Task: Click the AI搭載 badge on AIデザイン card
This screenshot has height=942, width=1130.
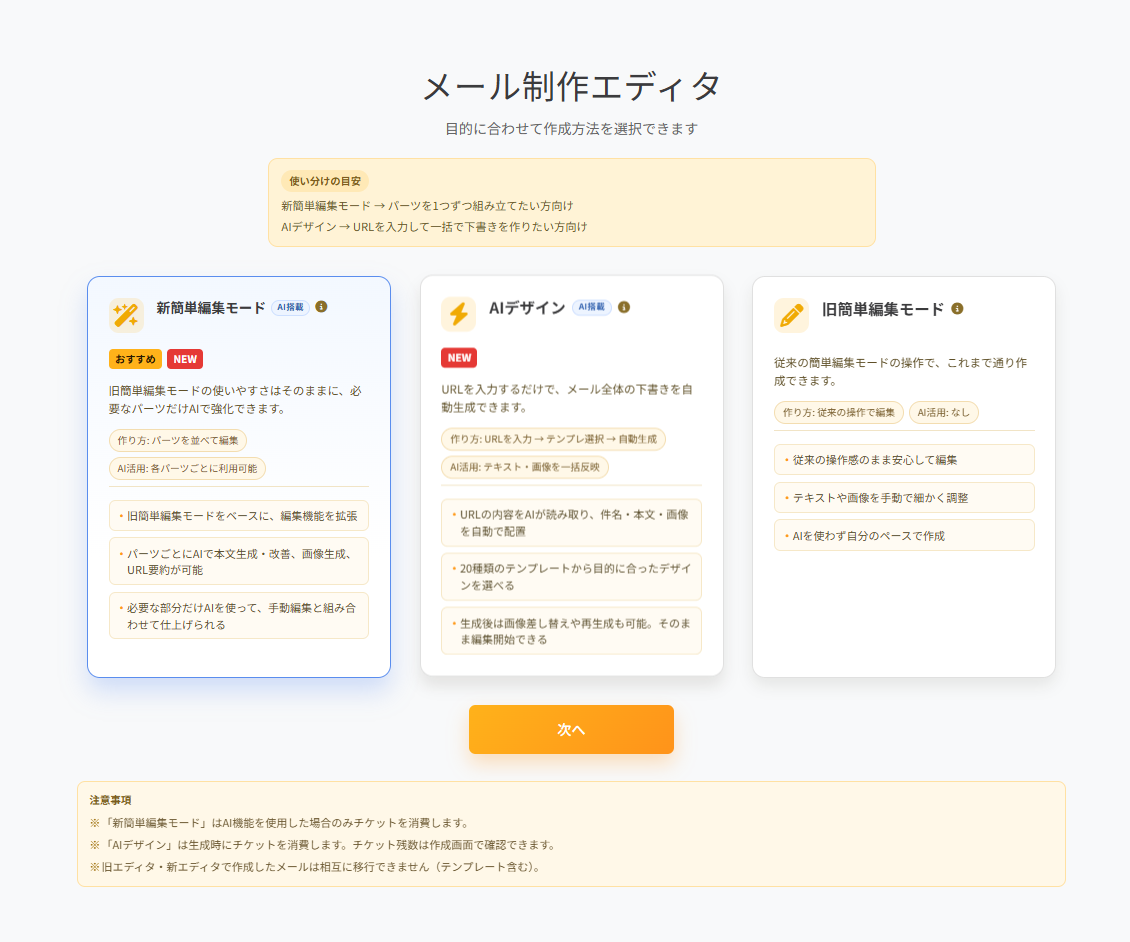Action: (x=590, y=308)
